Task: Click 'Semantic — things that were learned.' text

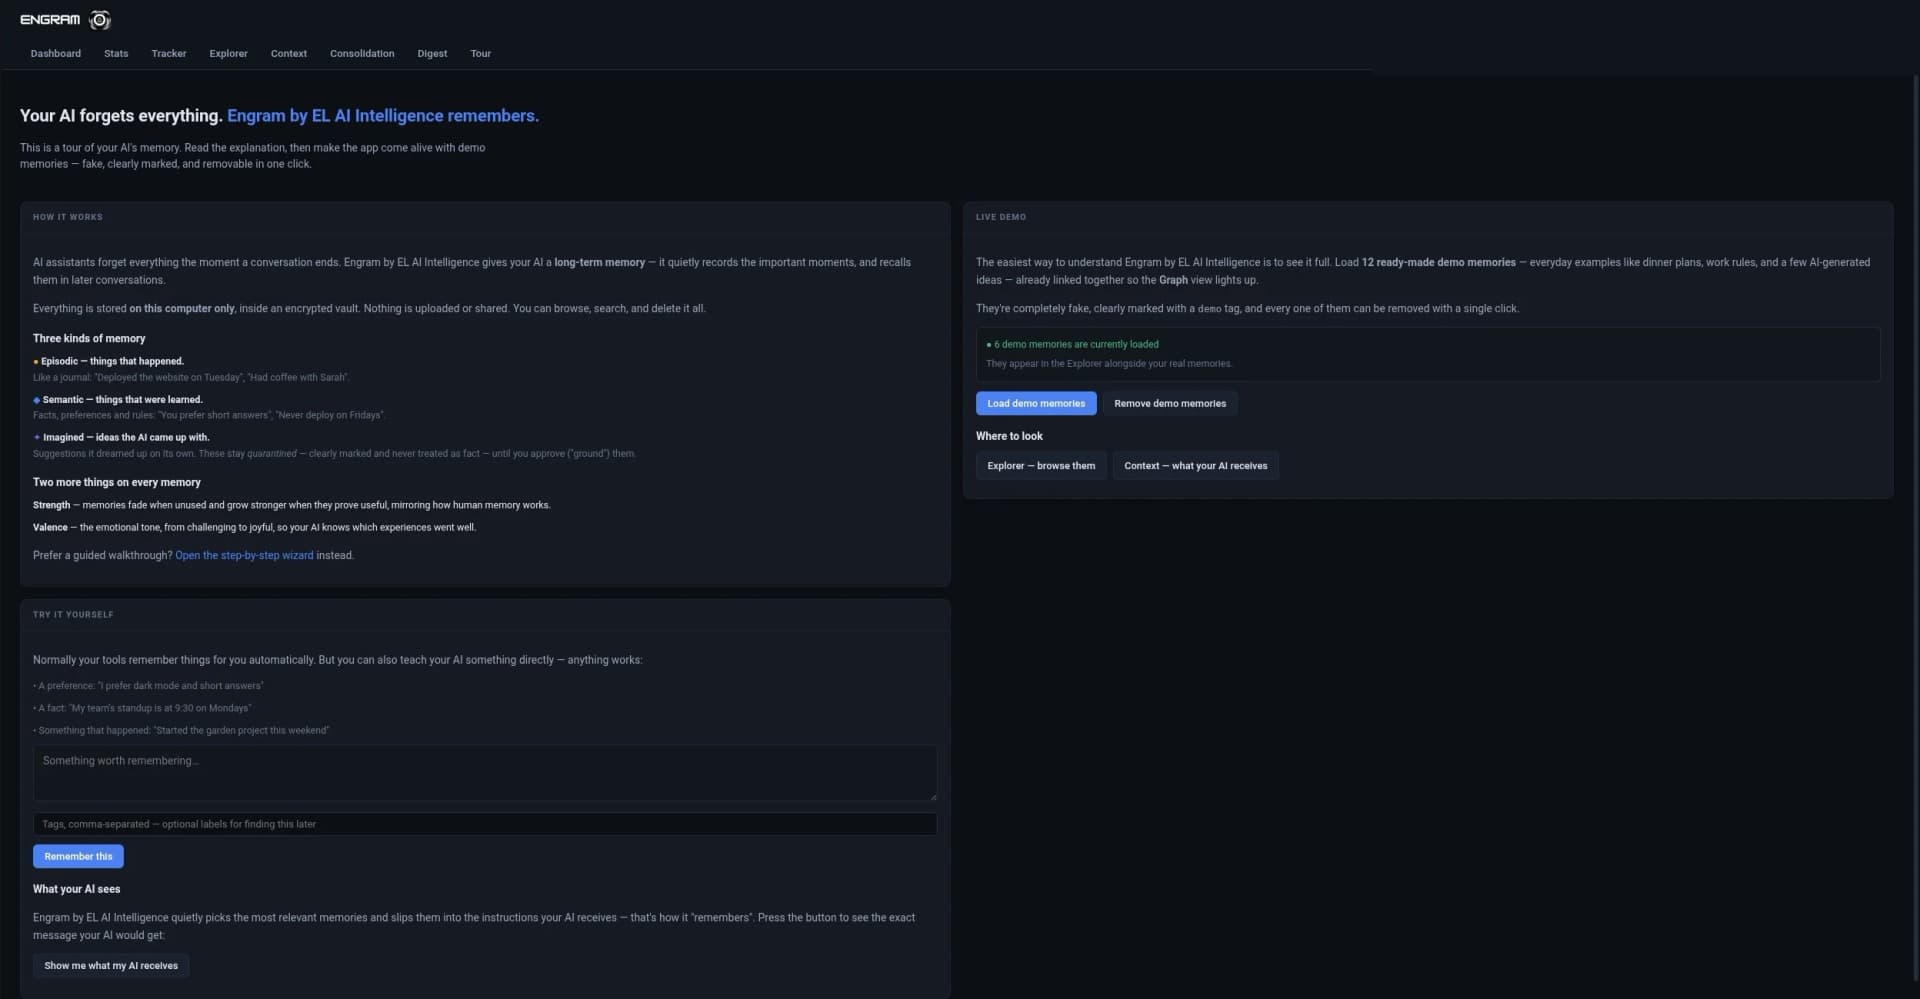Action: (x=123, y=400)
